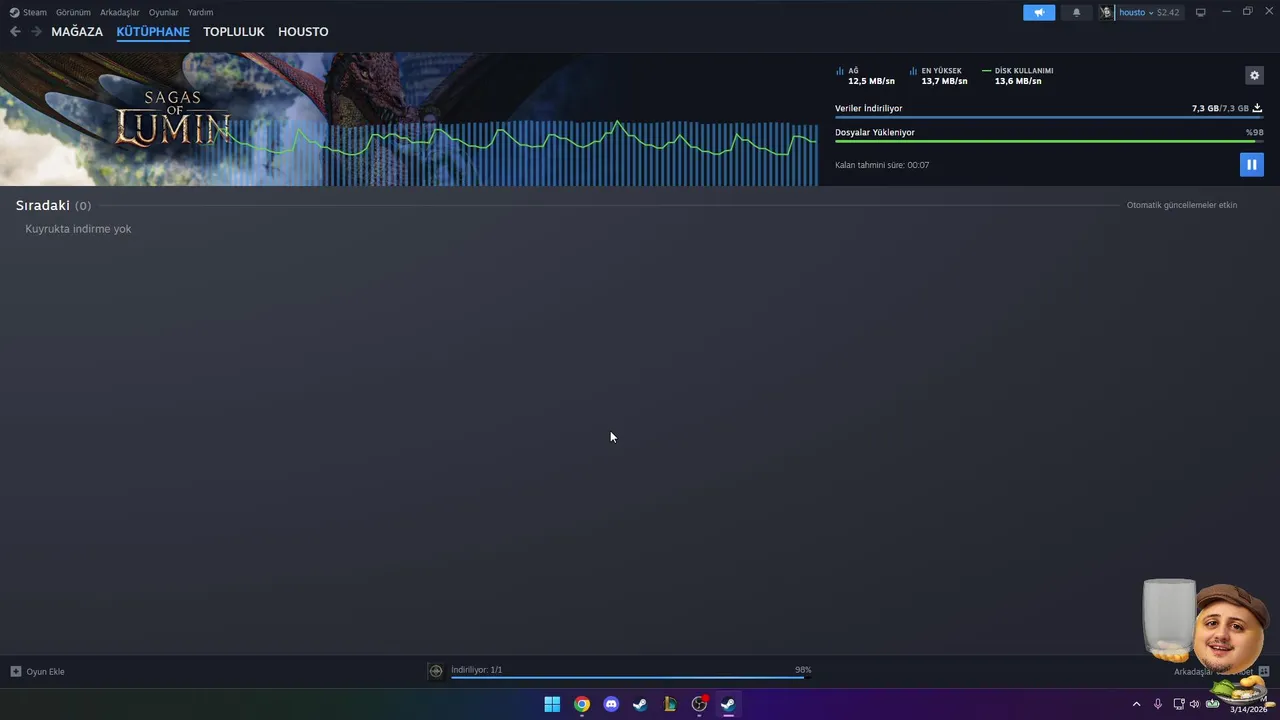This screenshot has height=720, width=1280.
Task: Click the AĞ network speed stat
Action: point(865,76)
